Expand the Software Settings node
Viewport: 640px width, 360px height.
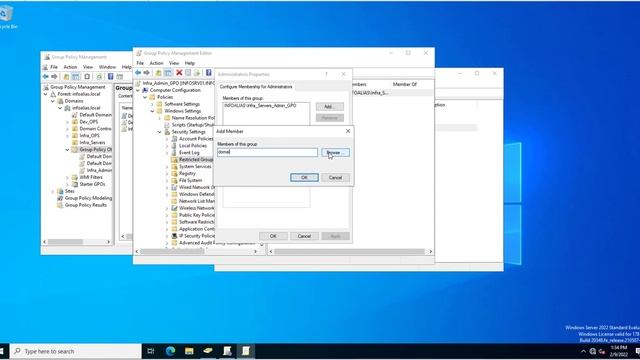(152, 104)
